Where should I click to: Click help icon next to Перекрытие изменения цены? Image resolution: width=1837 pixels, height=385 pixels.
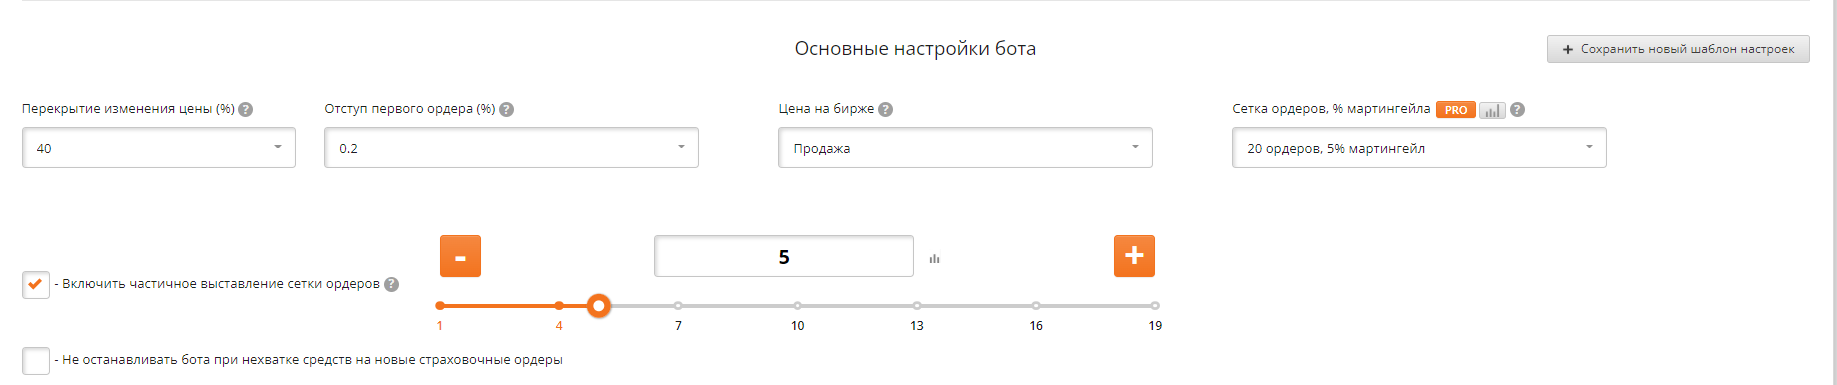[246, 110]
